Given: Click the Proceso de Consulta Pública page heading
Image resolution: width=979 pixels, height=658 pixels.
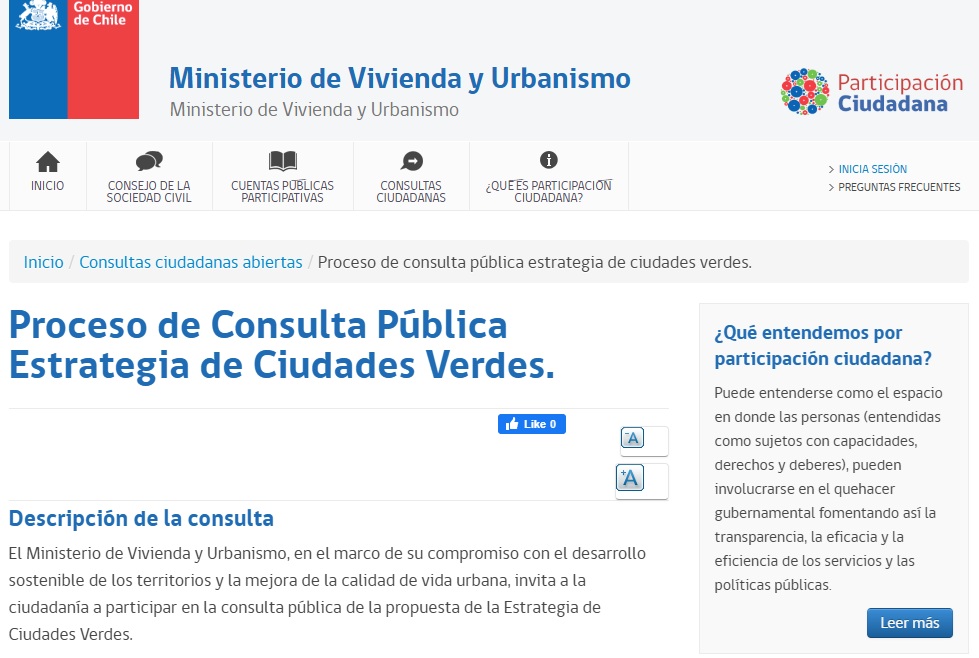Looking at the screenshot, I should 281,345.
